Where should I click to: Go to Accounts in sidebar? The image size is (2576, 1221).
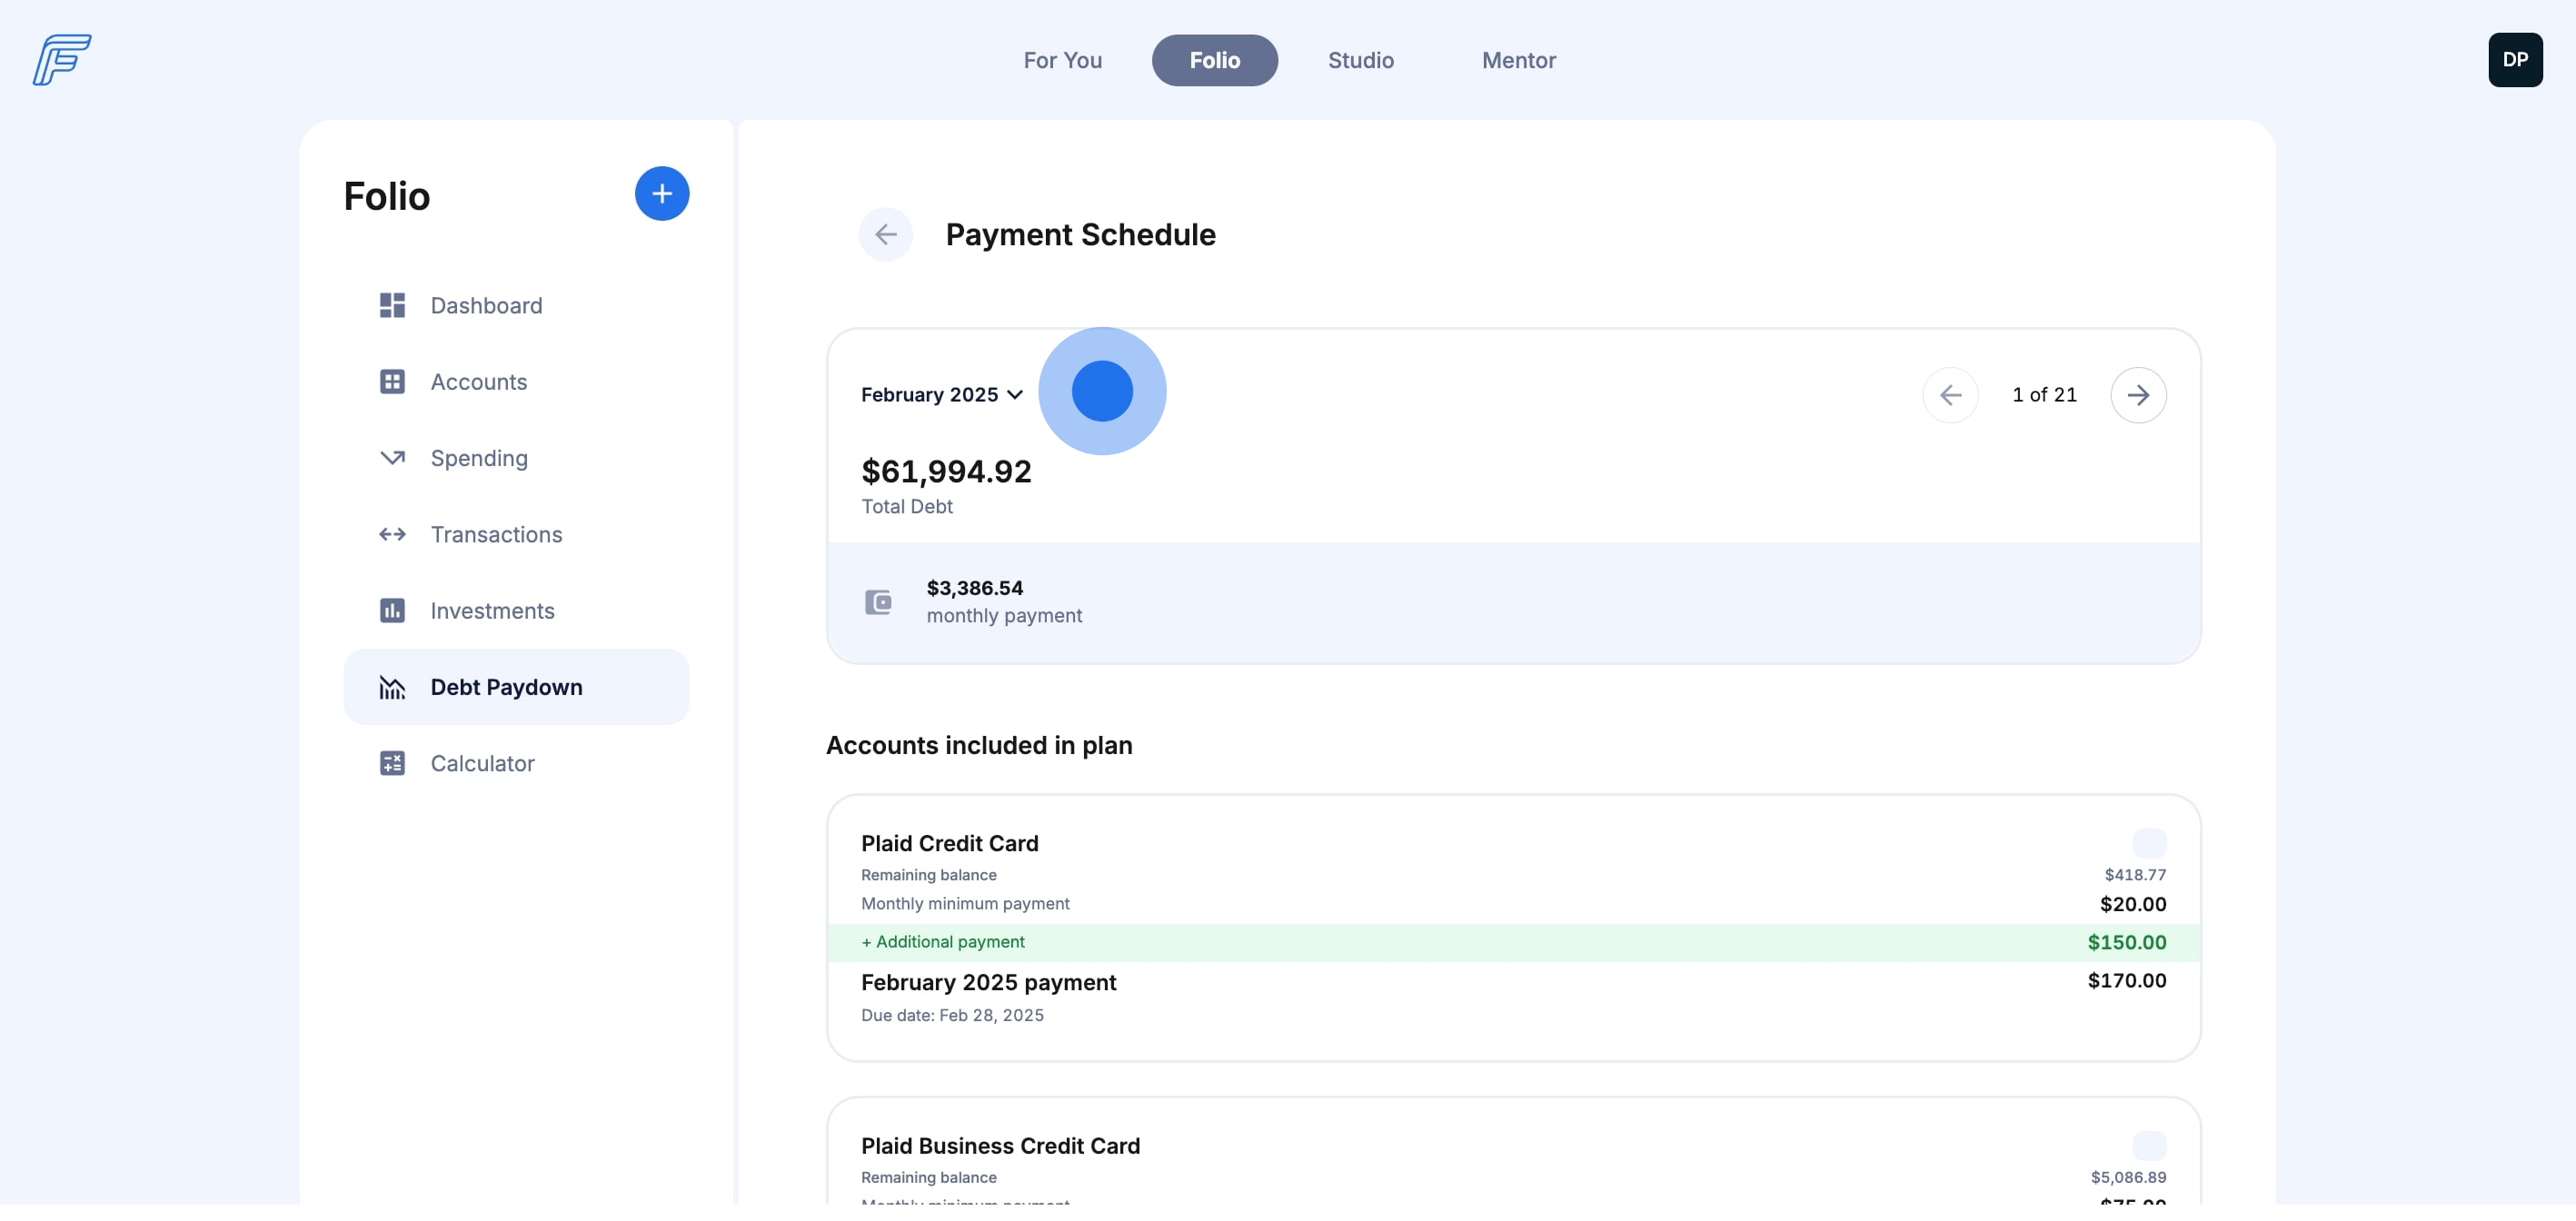coord(478,382)
